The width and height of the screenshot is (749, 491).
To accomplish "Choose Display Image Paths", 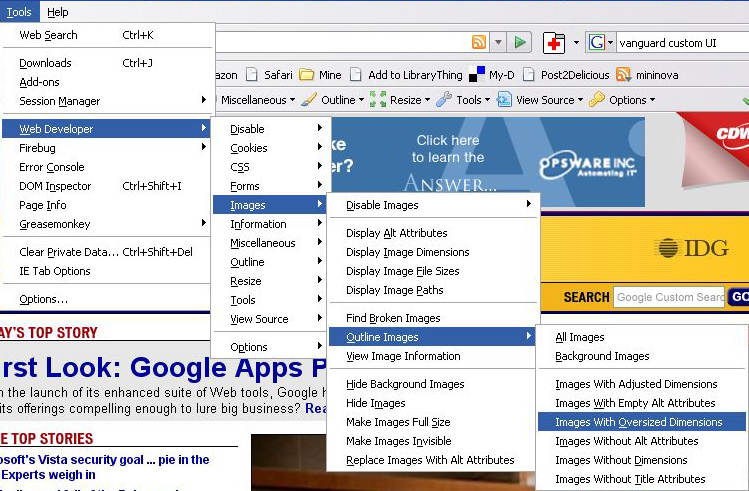I will point(433,290).
